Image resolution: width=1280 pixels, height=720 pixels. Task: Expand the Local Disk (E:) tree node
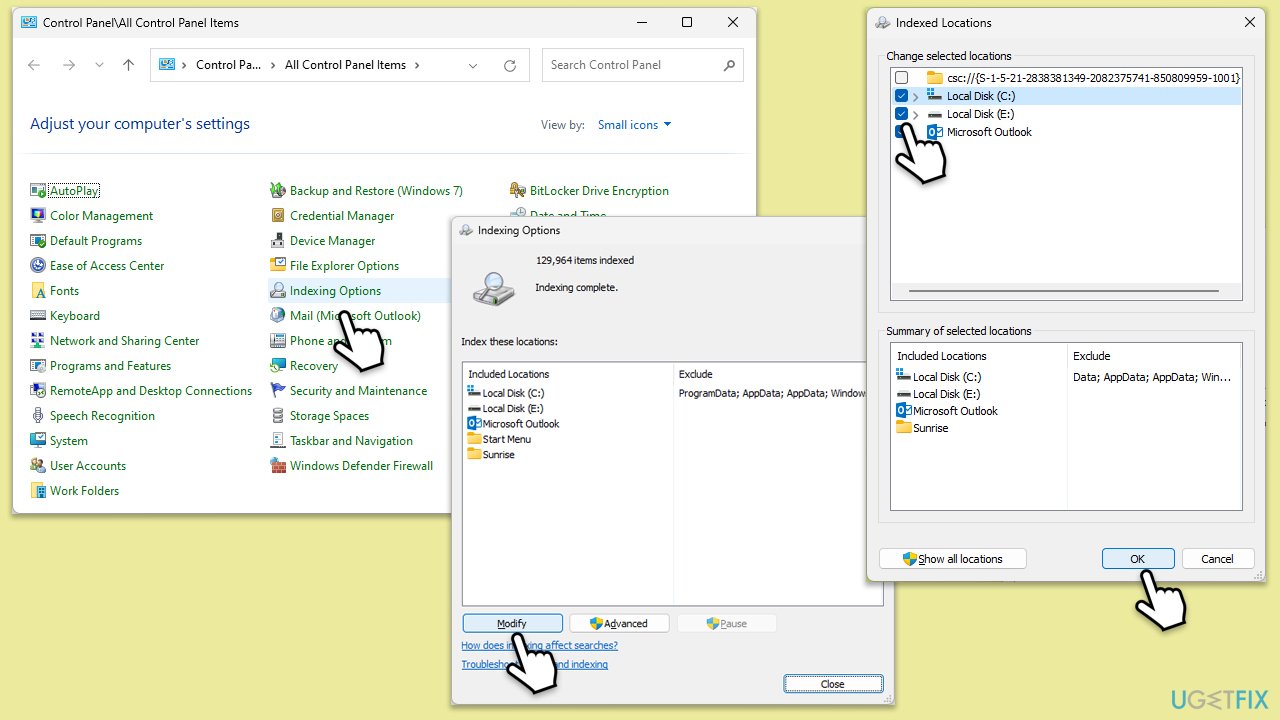pos(916,114)
